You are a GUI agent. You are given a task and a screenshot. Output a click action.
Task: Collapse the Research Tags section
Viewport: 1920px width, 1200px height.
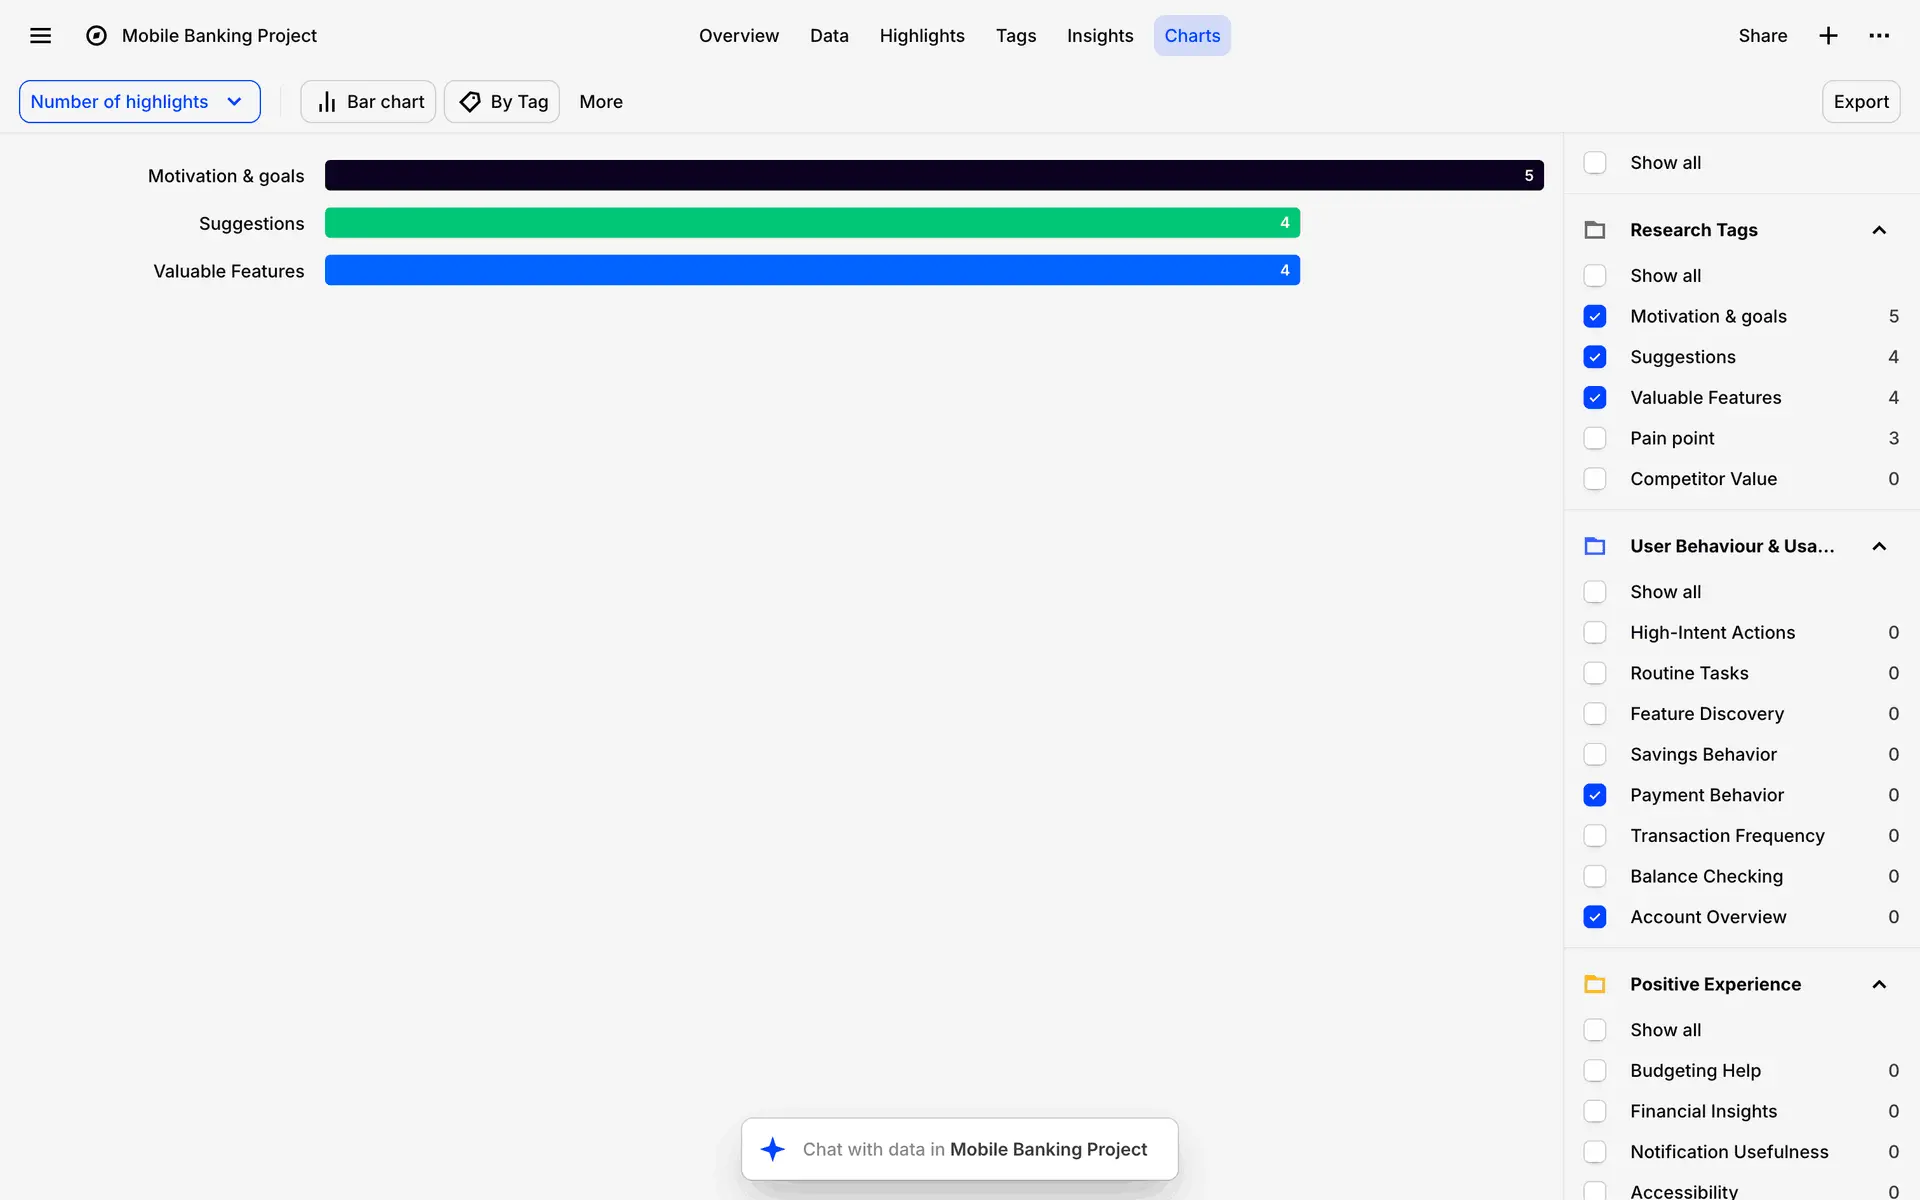[1879, 230]
